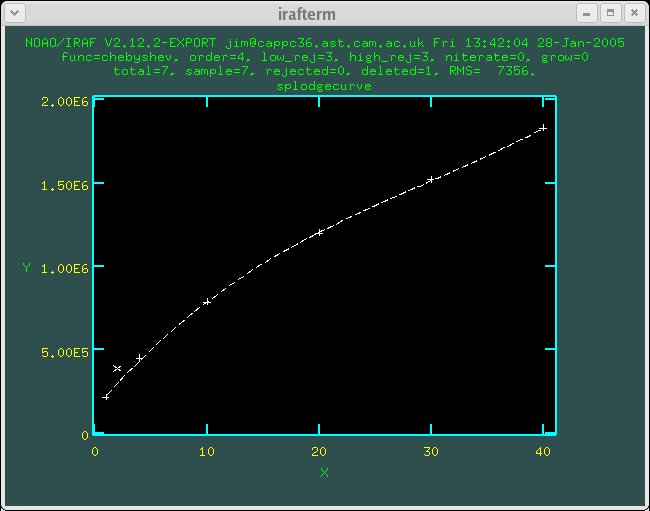This screenshot has width=650, height=511.
Task: Click the green Y axis label
Action: (x=27, y=267)
